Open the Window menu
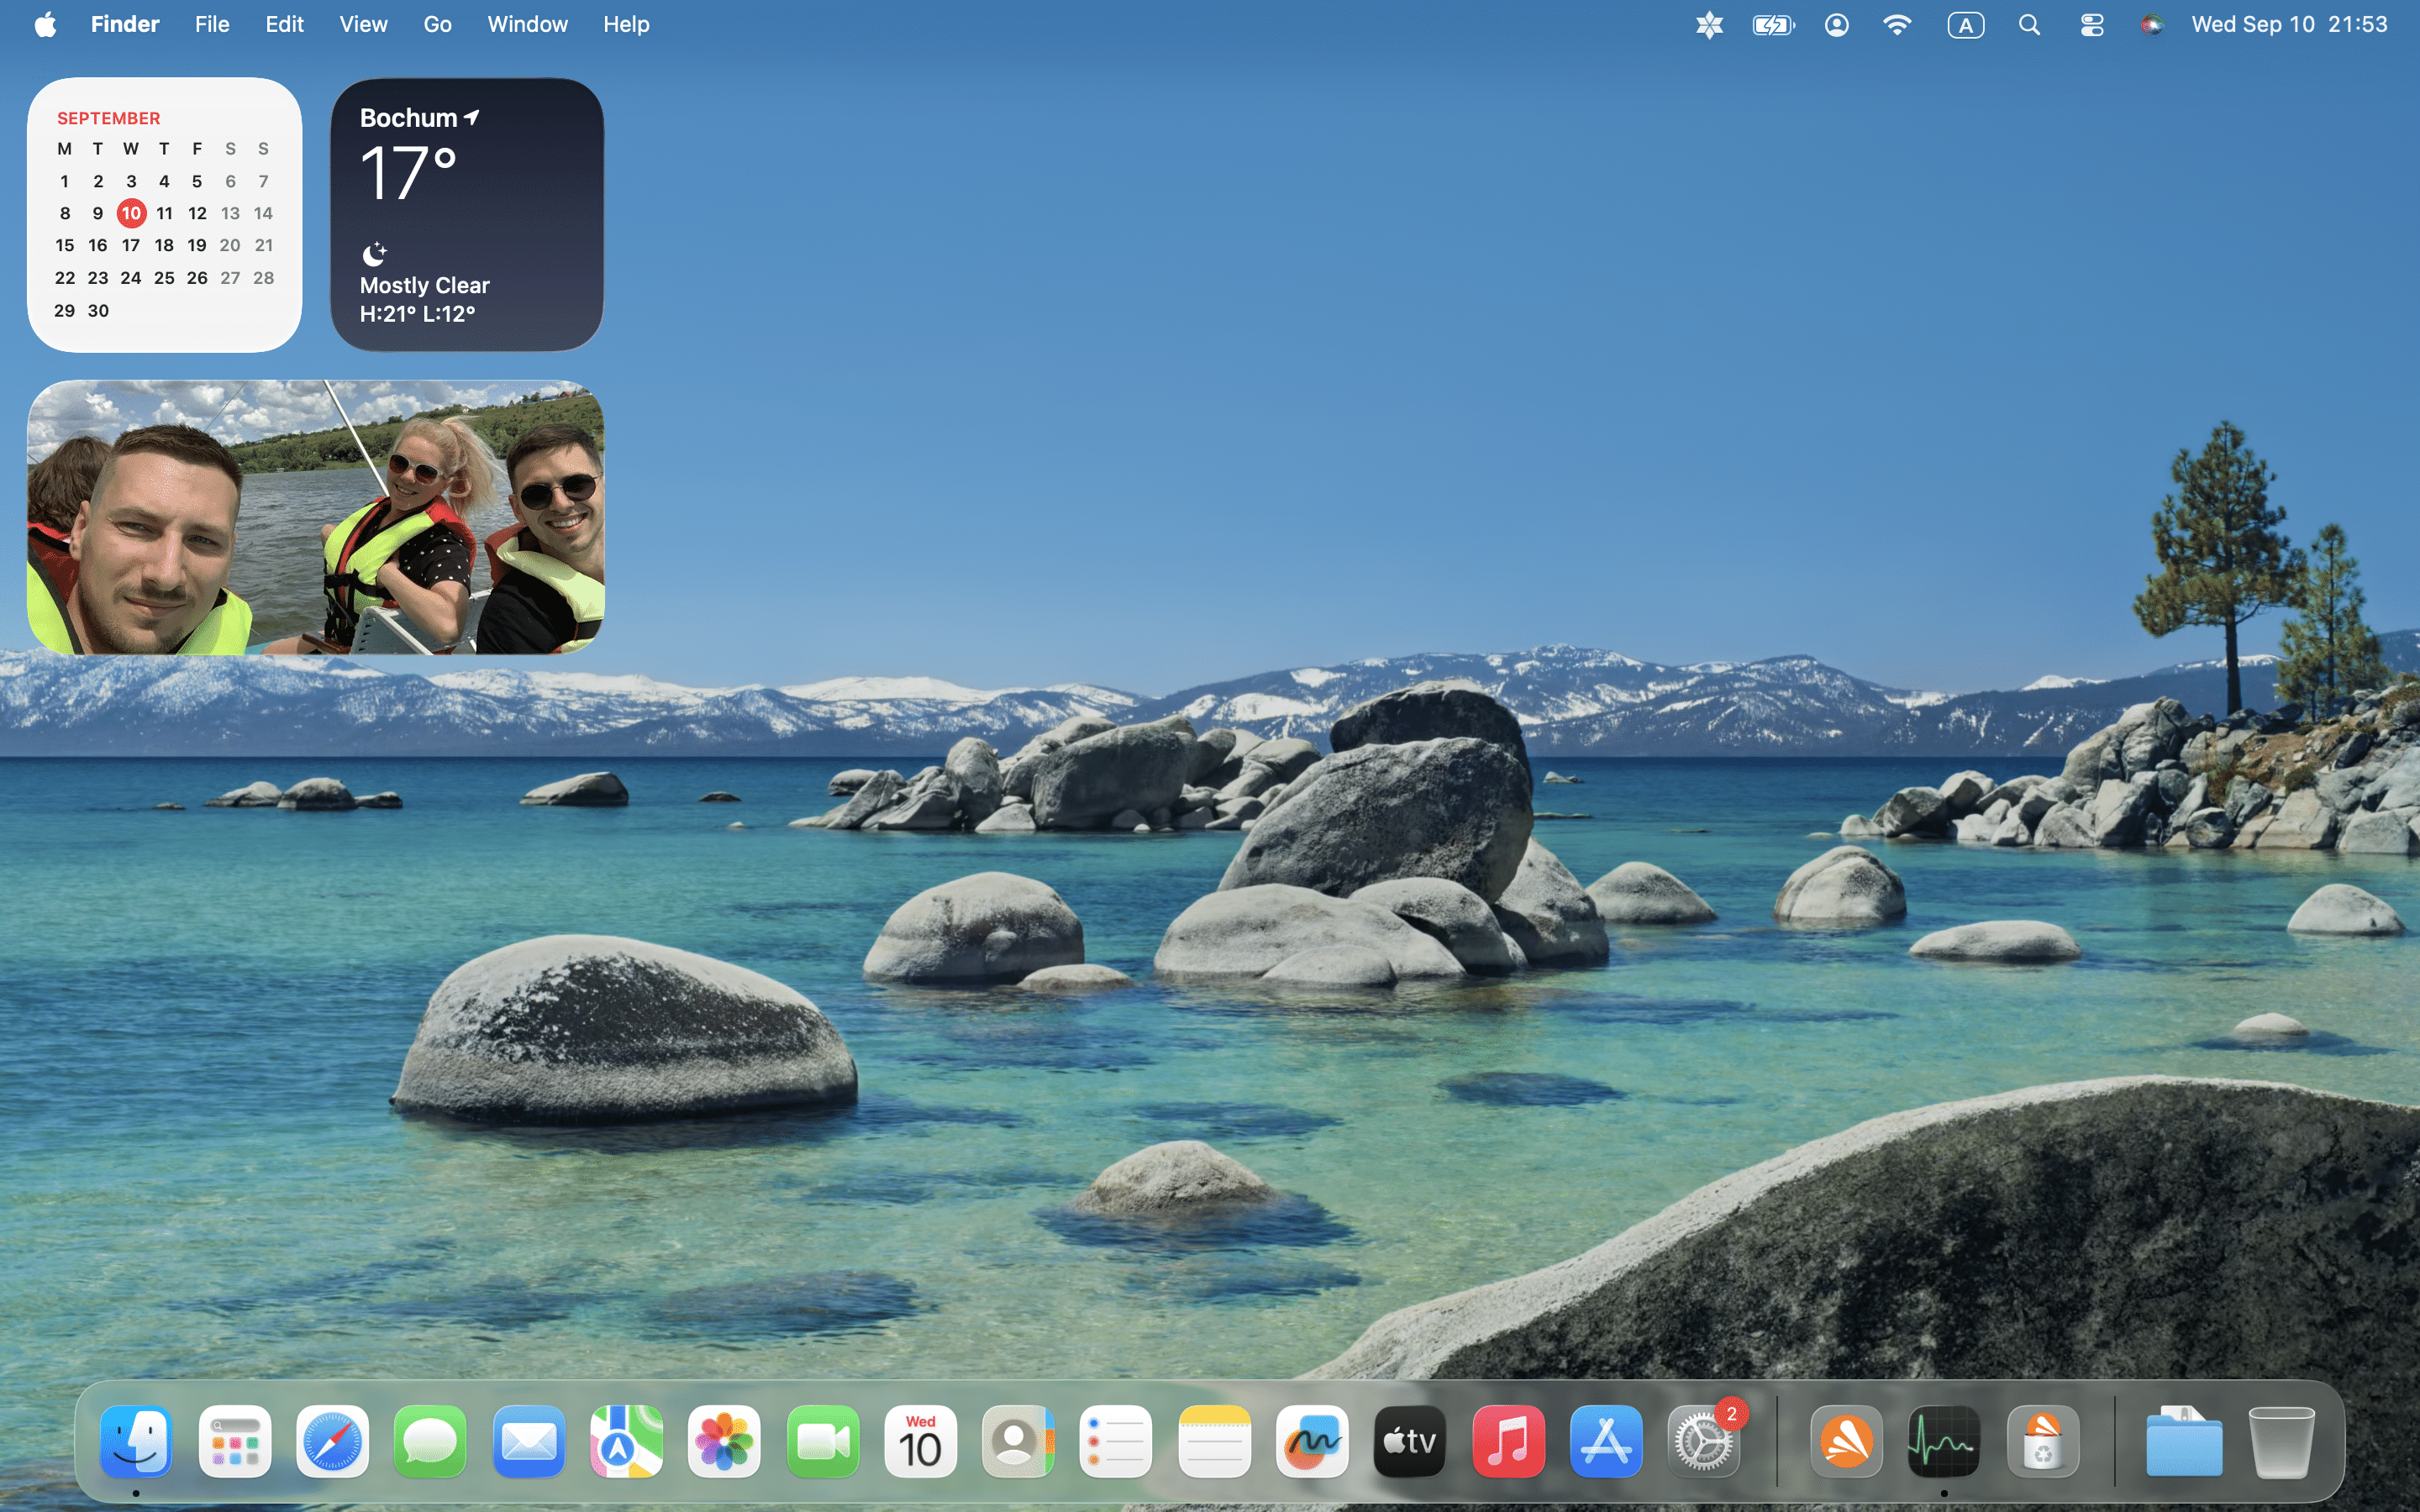This screenshot has height=1512, width=2420. (527, 24)
